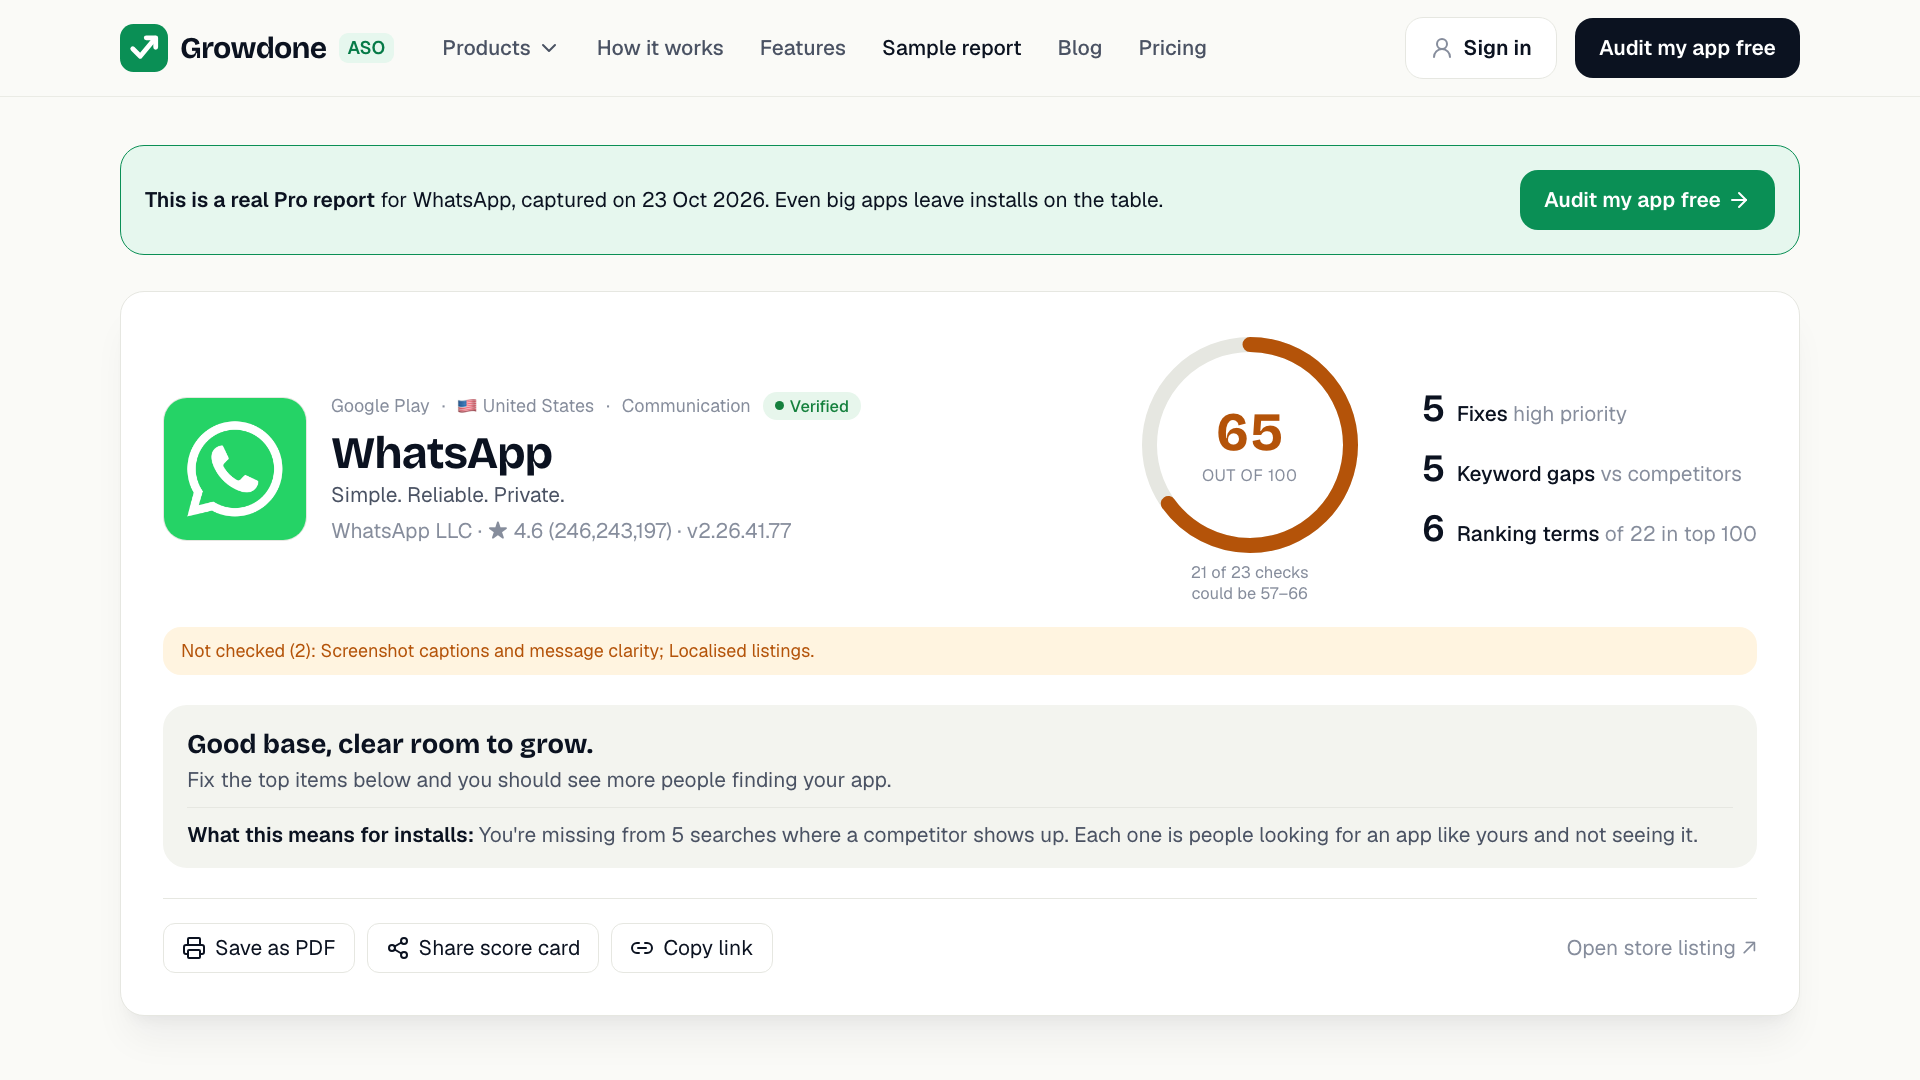Click the United States flag icon
Image resolution: width=1920 pixels, height=1080 pixels.
(x=467, y=406)
